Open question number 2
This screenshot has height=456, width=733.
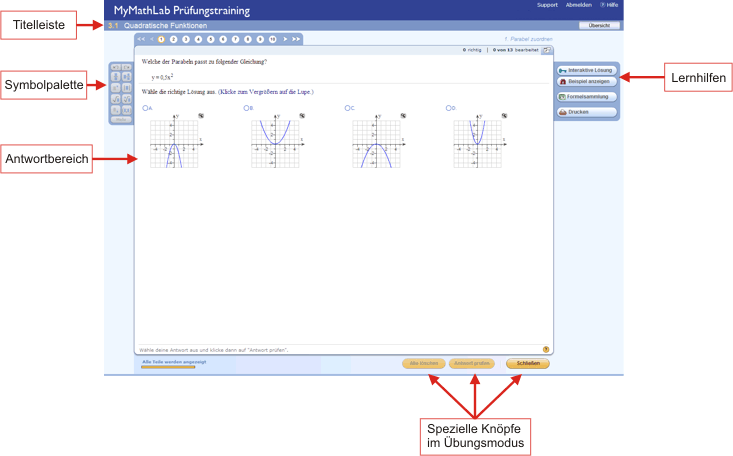click(173, 39)
